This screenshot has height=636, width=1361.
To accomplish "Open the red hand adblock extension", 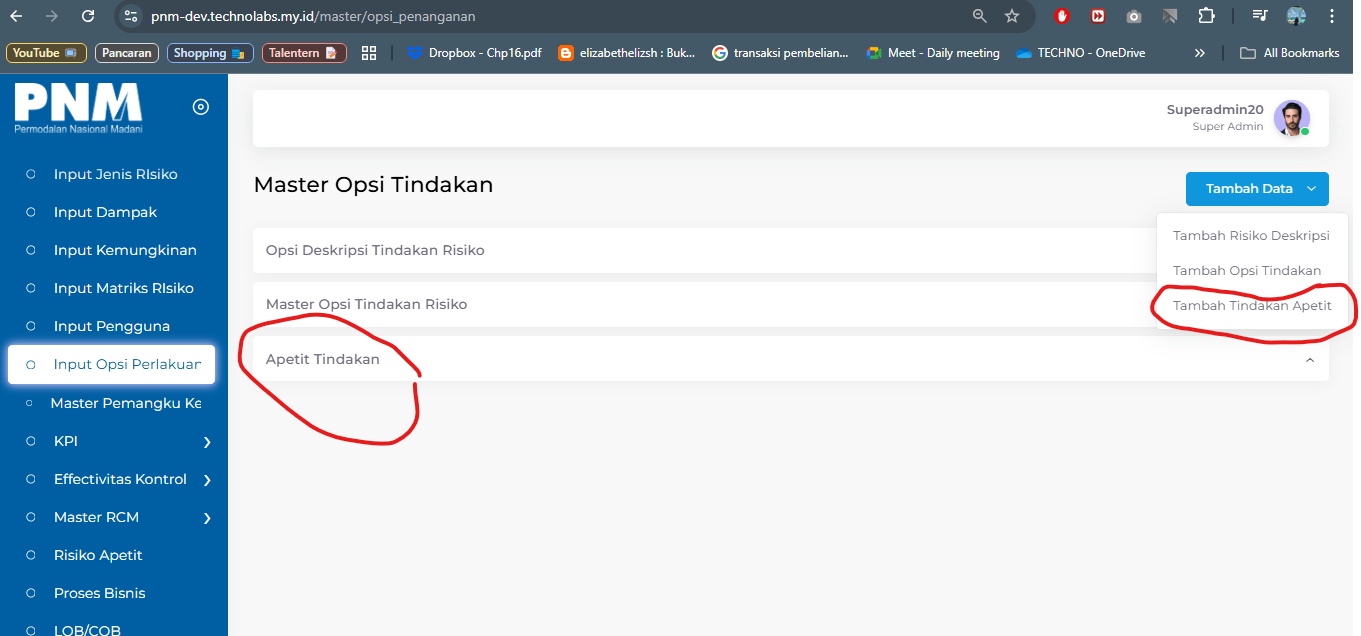I will pyautogui.click(x=1062, y=16).
